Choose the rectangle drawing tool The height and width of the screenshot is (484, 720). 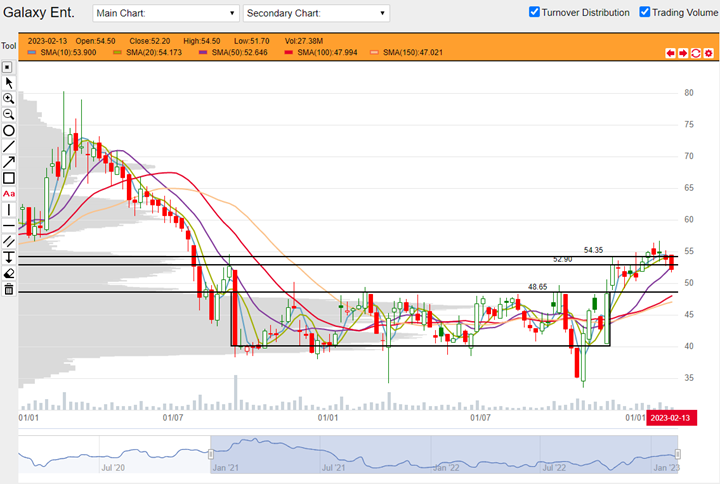(9, 178)
